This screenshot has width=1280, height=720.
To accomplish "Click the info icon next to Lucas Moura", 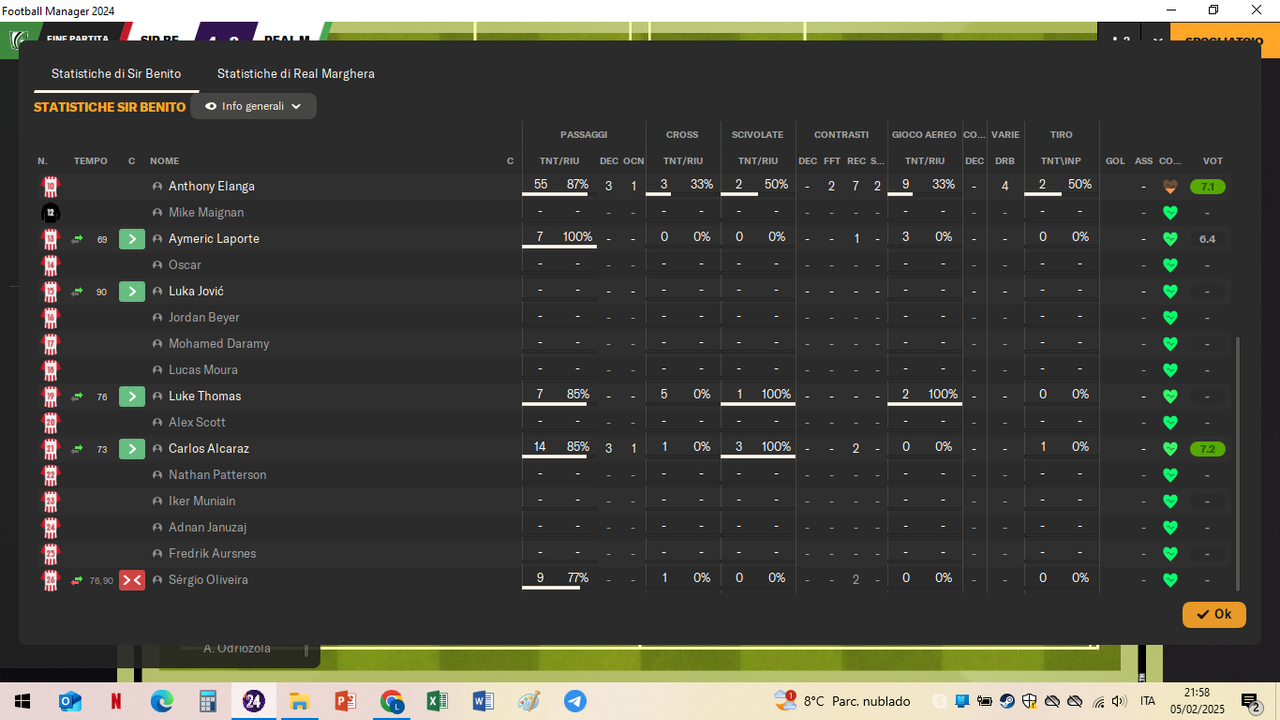I will [157, 370].
